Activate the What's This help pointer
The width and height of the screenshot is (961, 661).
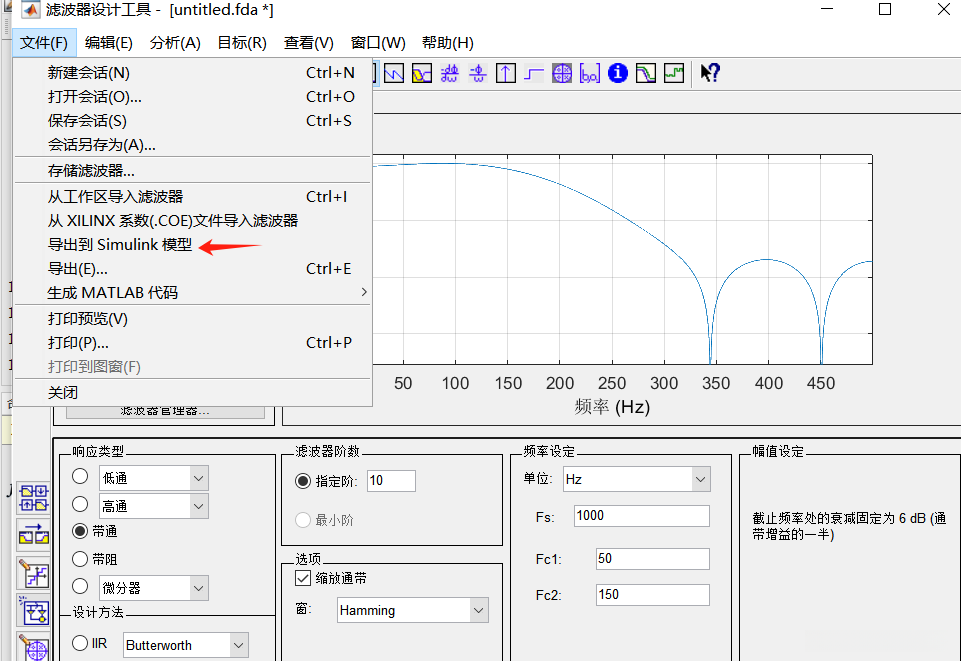pyautogui.click(x=710, y=74)
